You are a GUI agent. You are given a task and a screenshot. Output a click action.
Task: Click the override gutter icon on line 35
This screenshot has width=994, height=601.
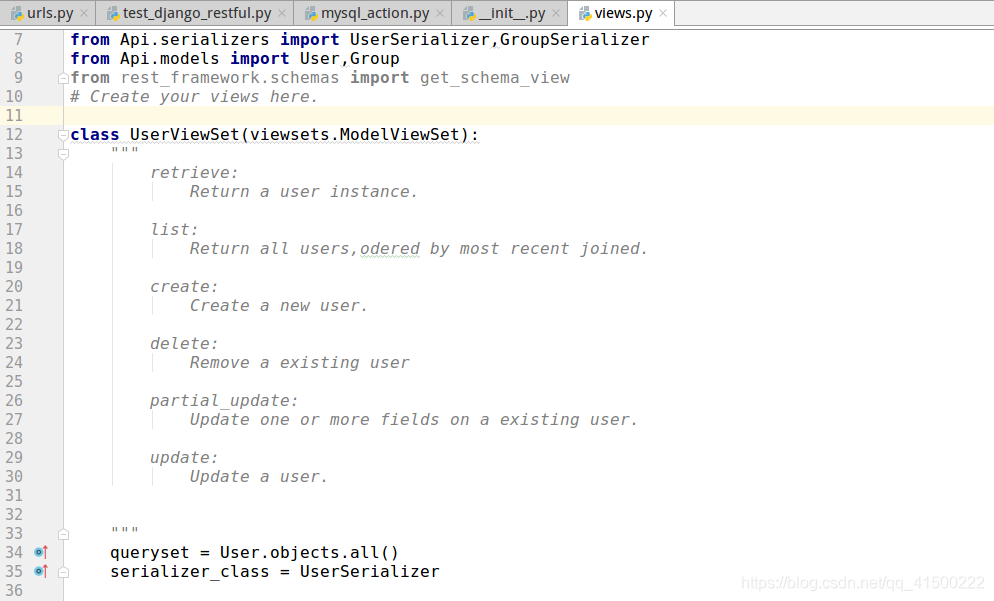coord(41,571)
